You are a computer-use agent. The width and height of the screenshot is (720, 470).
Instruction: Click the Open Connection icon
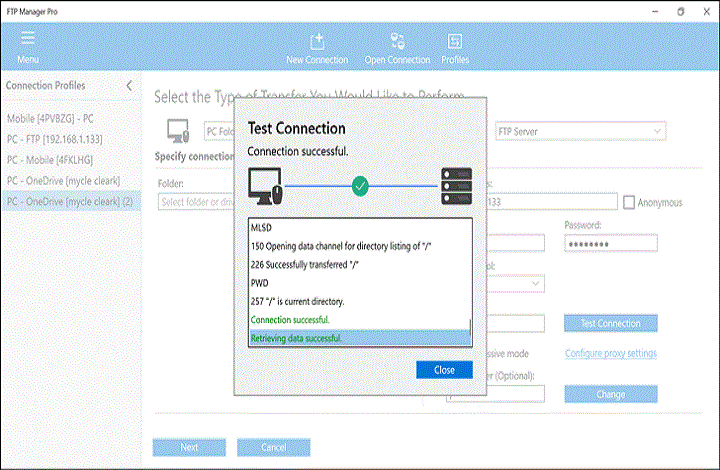tap(397, 42)
